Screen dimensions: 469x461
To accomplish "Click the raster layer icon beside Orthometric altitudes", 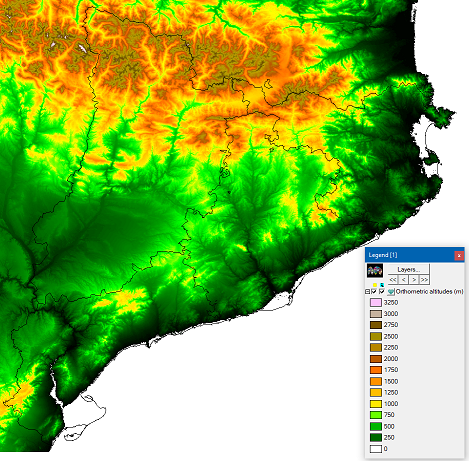I will pyautogui.click(x=391, y=292).
